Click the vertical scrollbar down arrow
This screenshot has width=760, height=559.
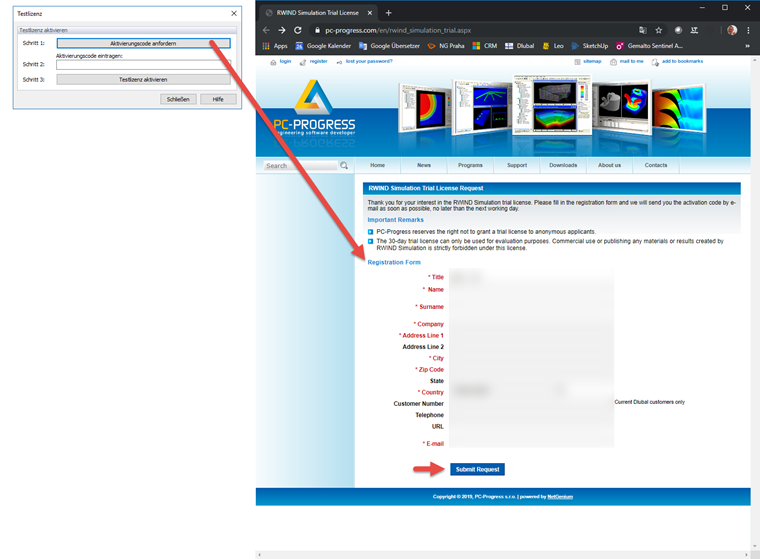pyautogui.click(x=755, y=546)
